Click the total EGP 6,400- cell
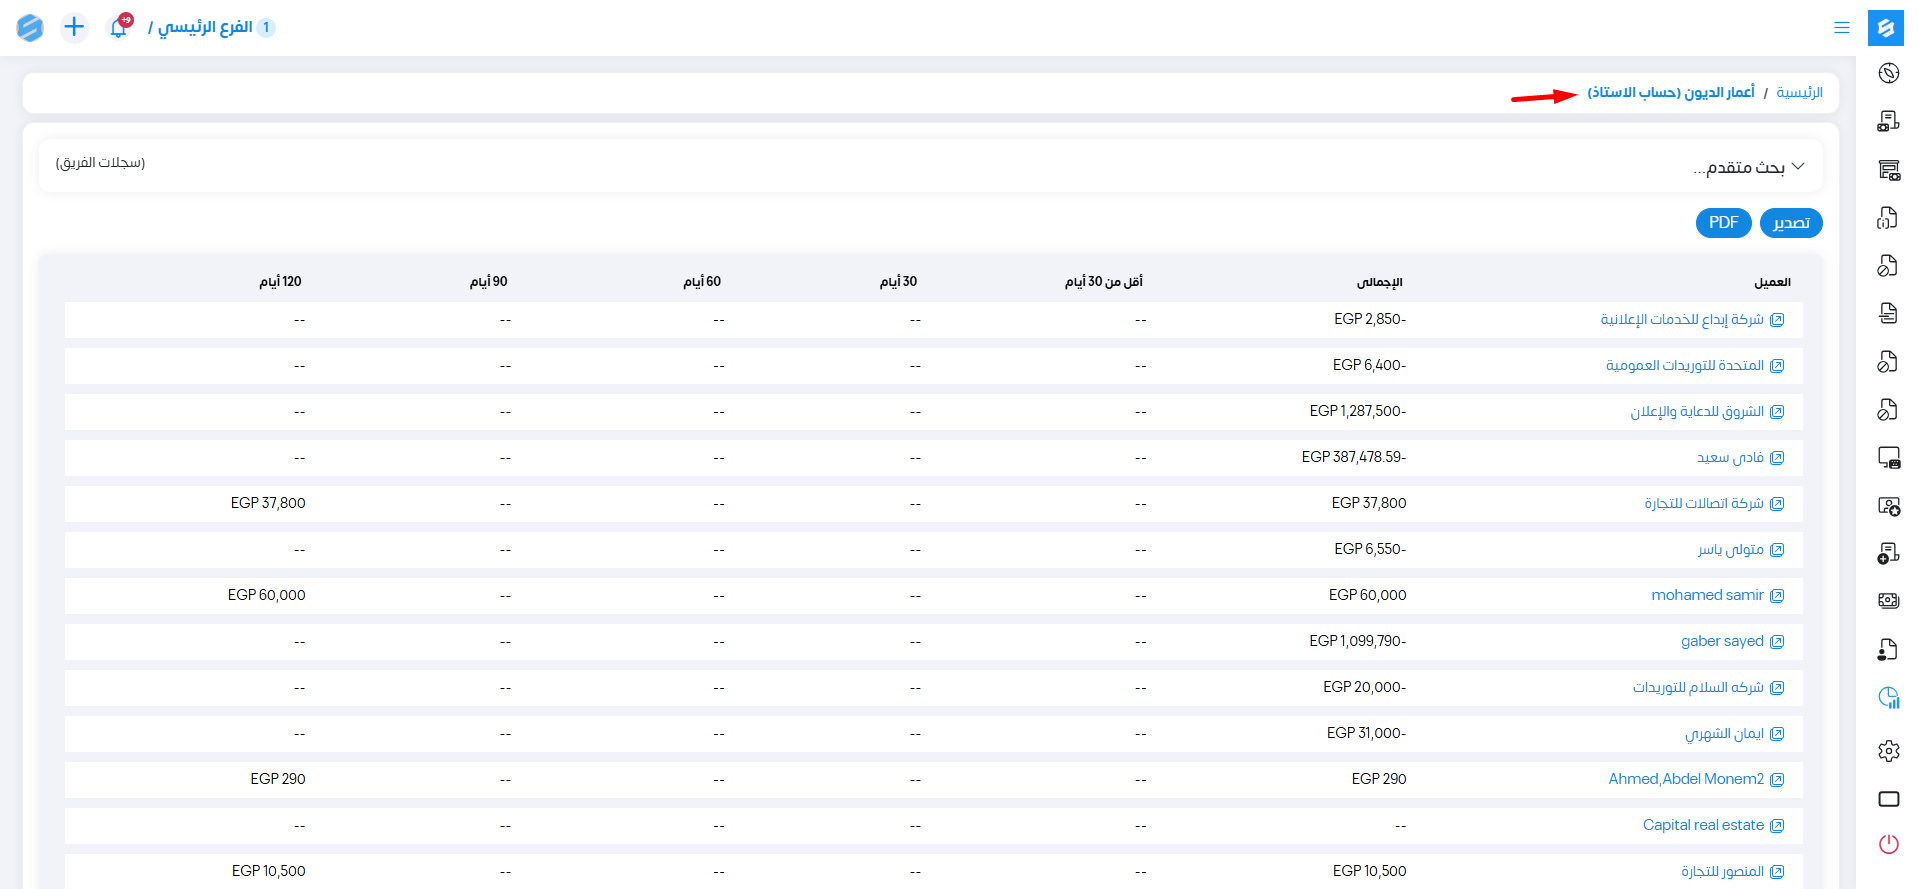This screenshot has width=1919, height=889. point(1369,366)
